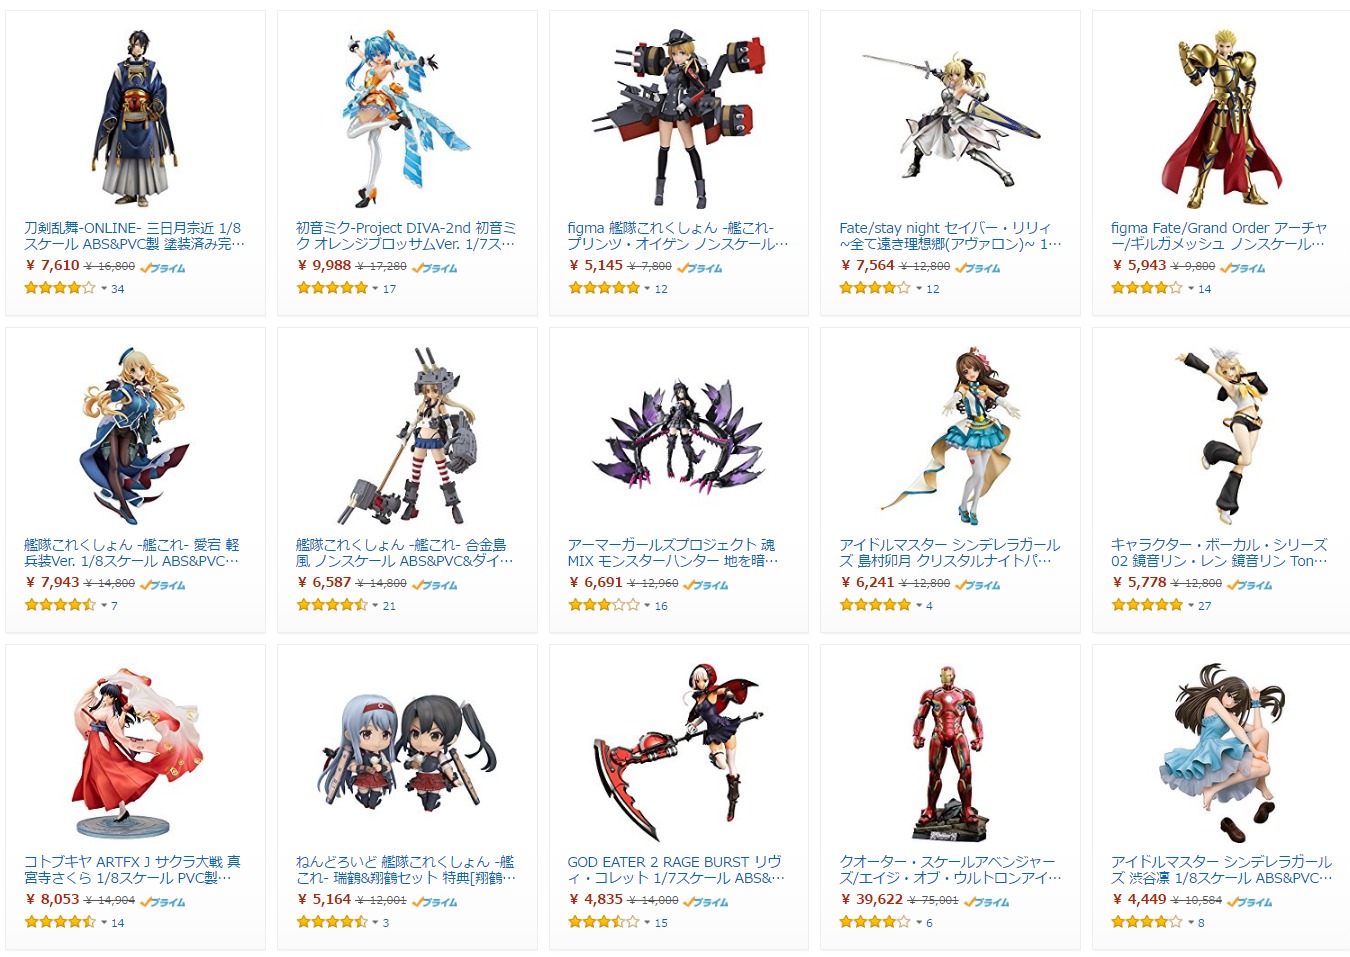Open the 渋谷凛 review count of 8
1350x957 pixels.
(1201, 923)
